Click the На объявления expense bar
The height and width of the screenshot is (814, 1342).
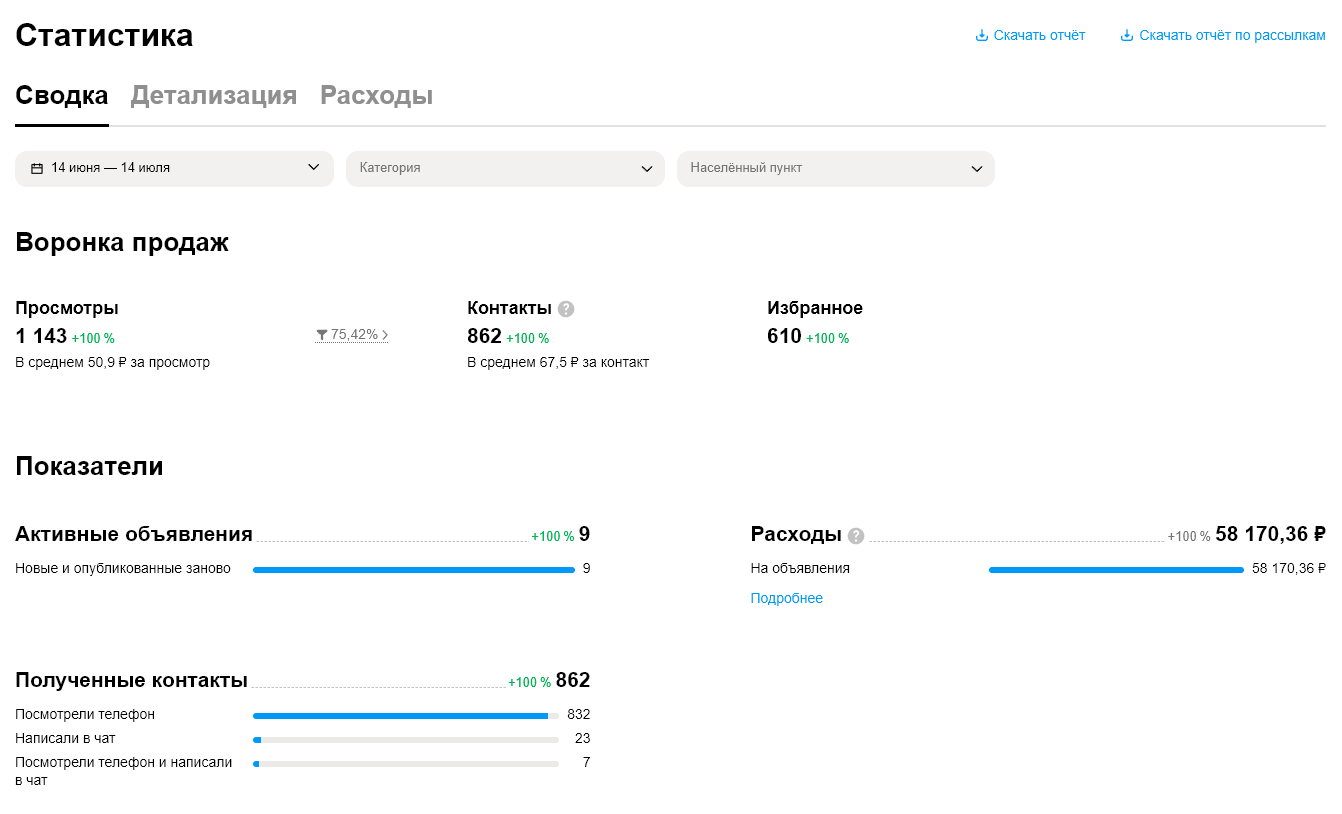point(1116,569)
